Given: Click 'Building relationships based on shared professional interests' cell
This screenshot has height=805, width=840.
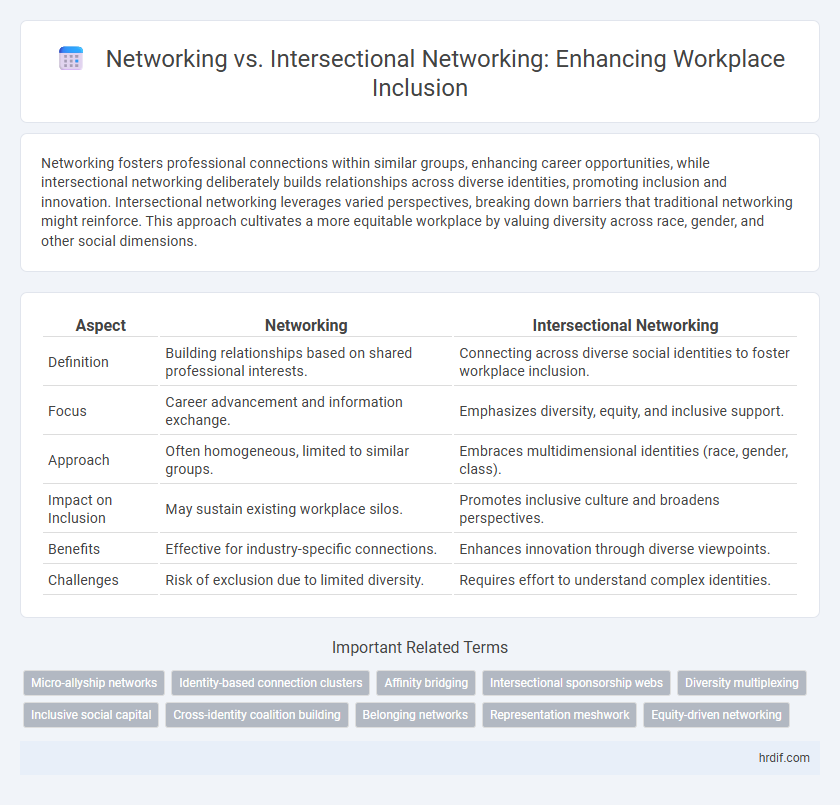Looking at the screenshot, I should click(x=306, y=362).
